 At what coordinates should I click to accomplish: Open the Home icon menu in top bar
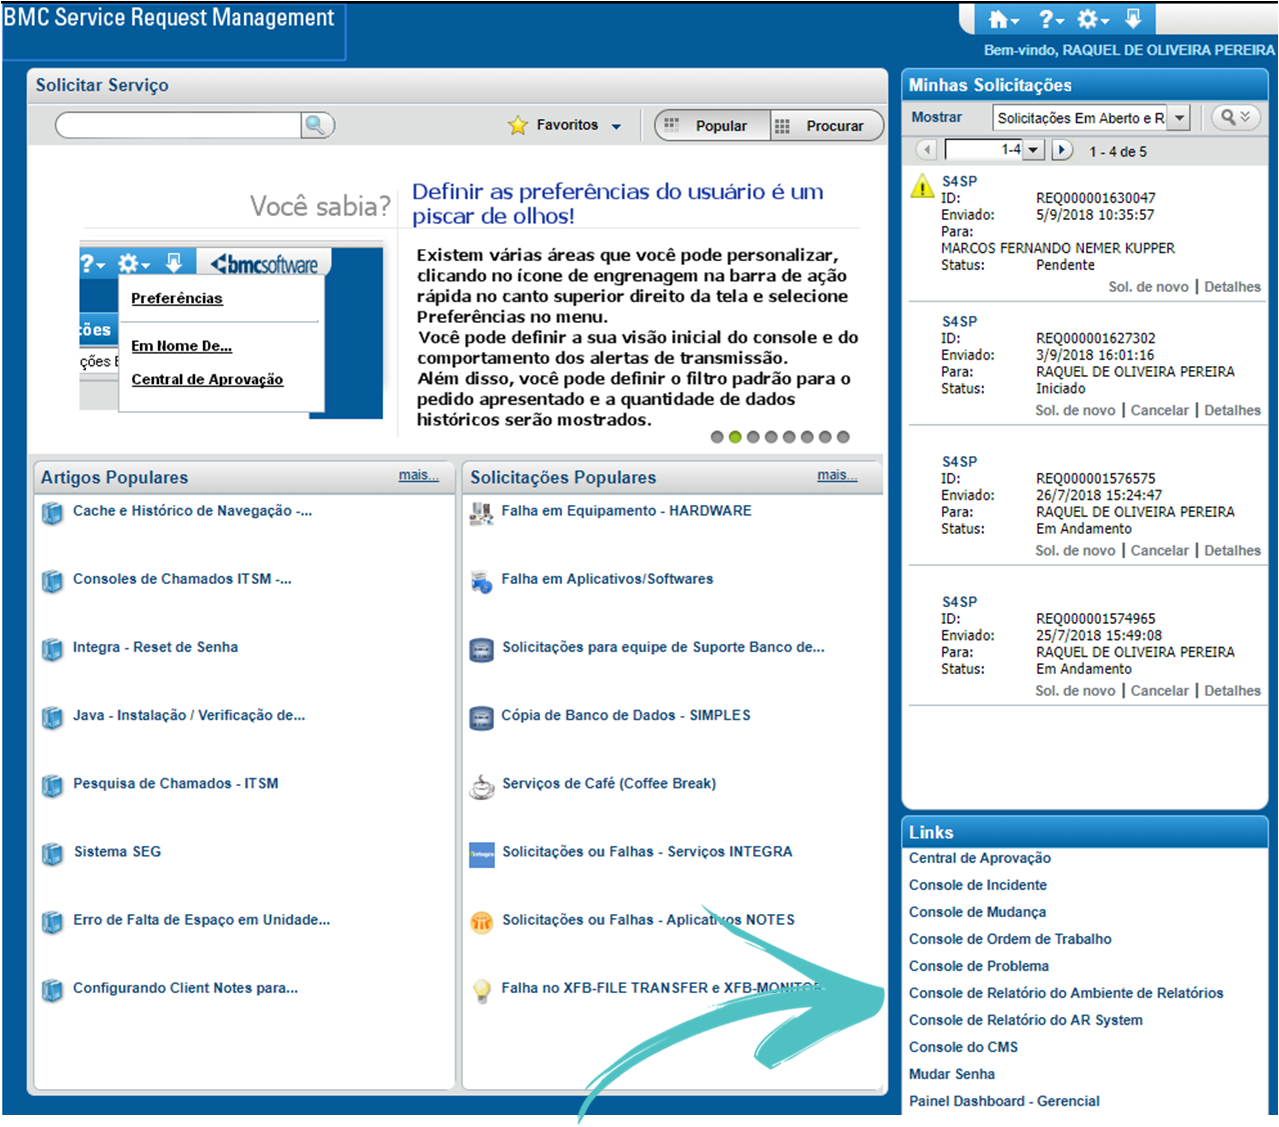tap(1003, 19)
